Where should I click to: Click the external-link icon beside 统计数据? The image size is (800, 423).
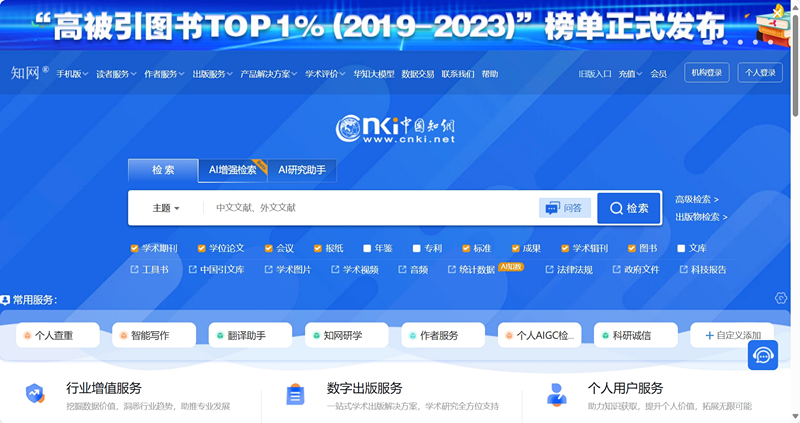(x=452, y=269)
